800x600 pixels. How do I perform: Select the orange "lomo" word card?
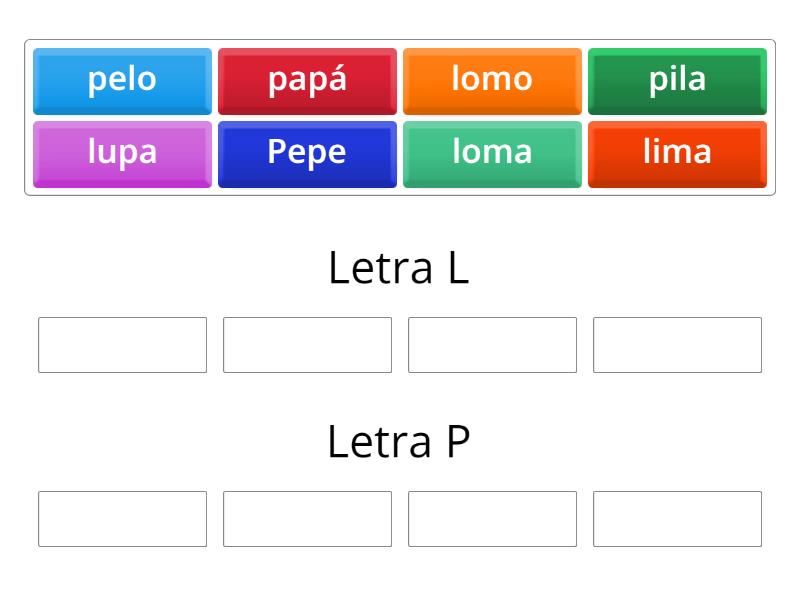[x=492, y=80]
